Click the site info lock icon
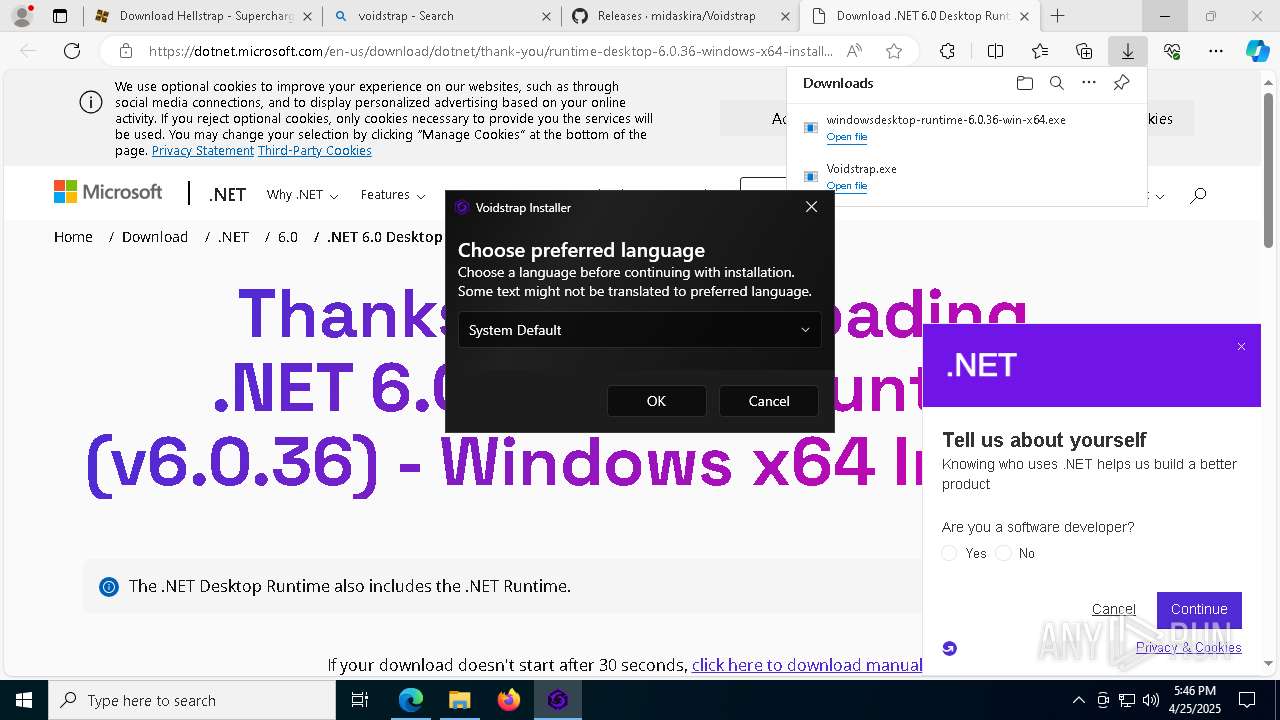The height and width of the screenshot is (720, 1280). 125,51
